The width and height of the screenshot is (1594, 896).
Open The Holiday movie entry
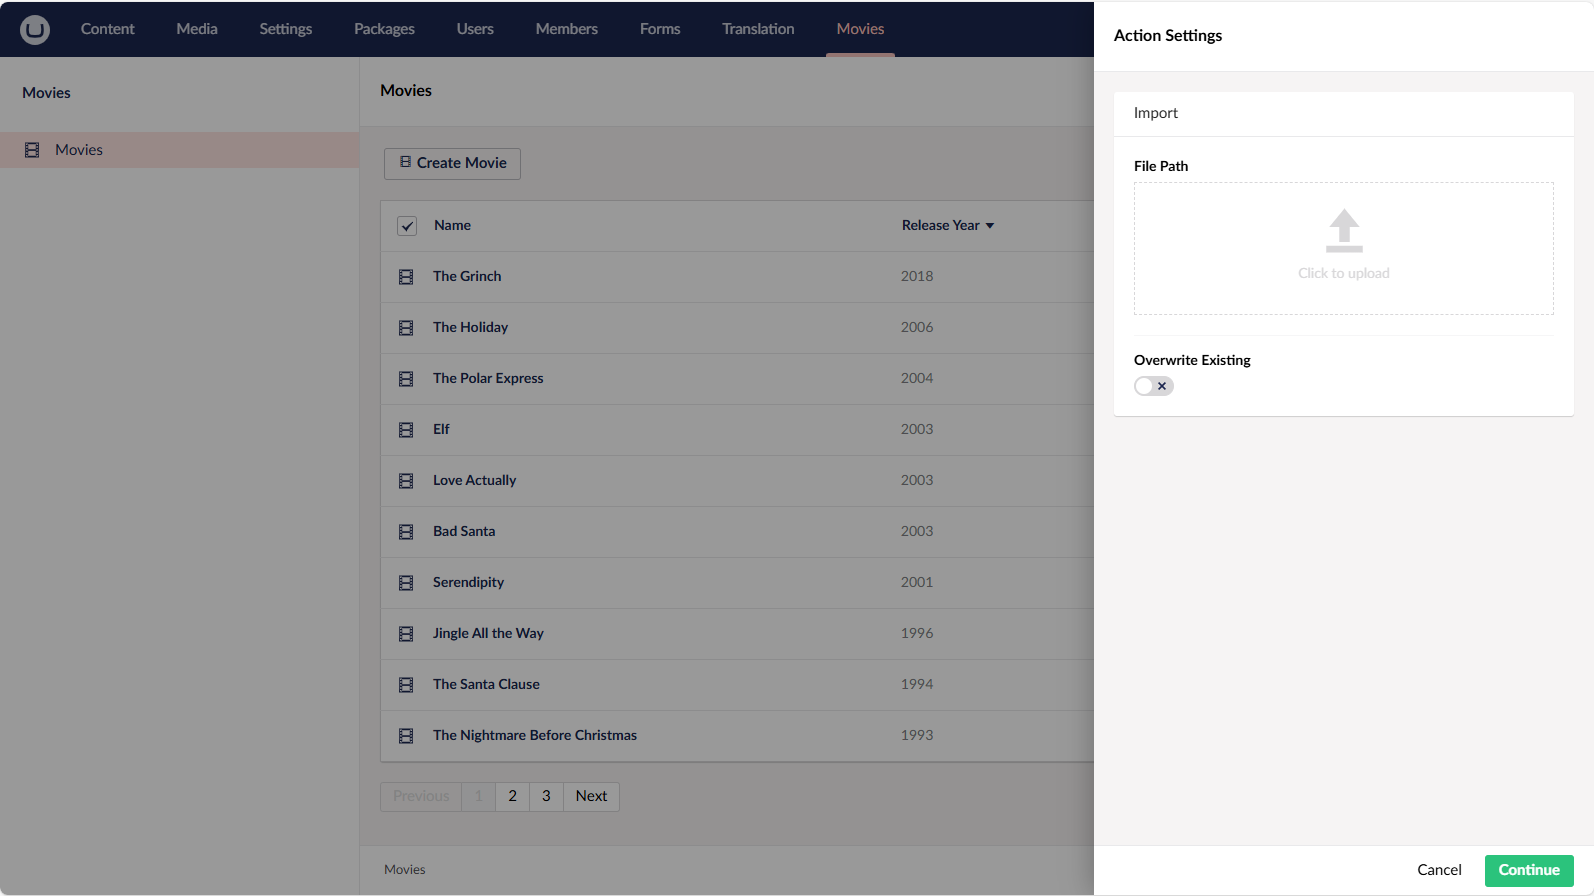point(470,328)
